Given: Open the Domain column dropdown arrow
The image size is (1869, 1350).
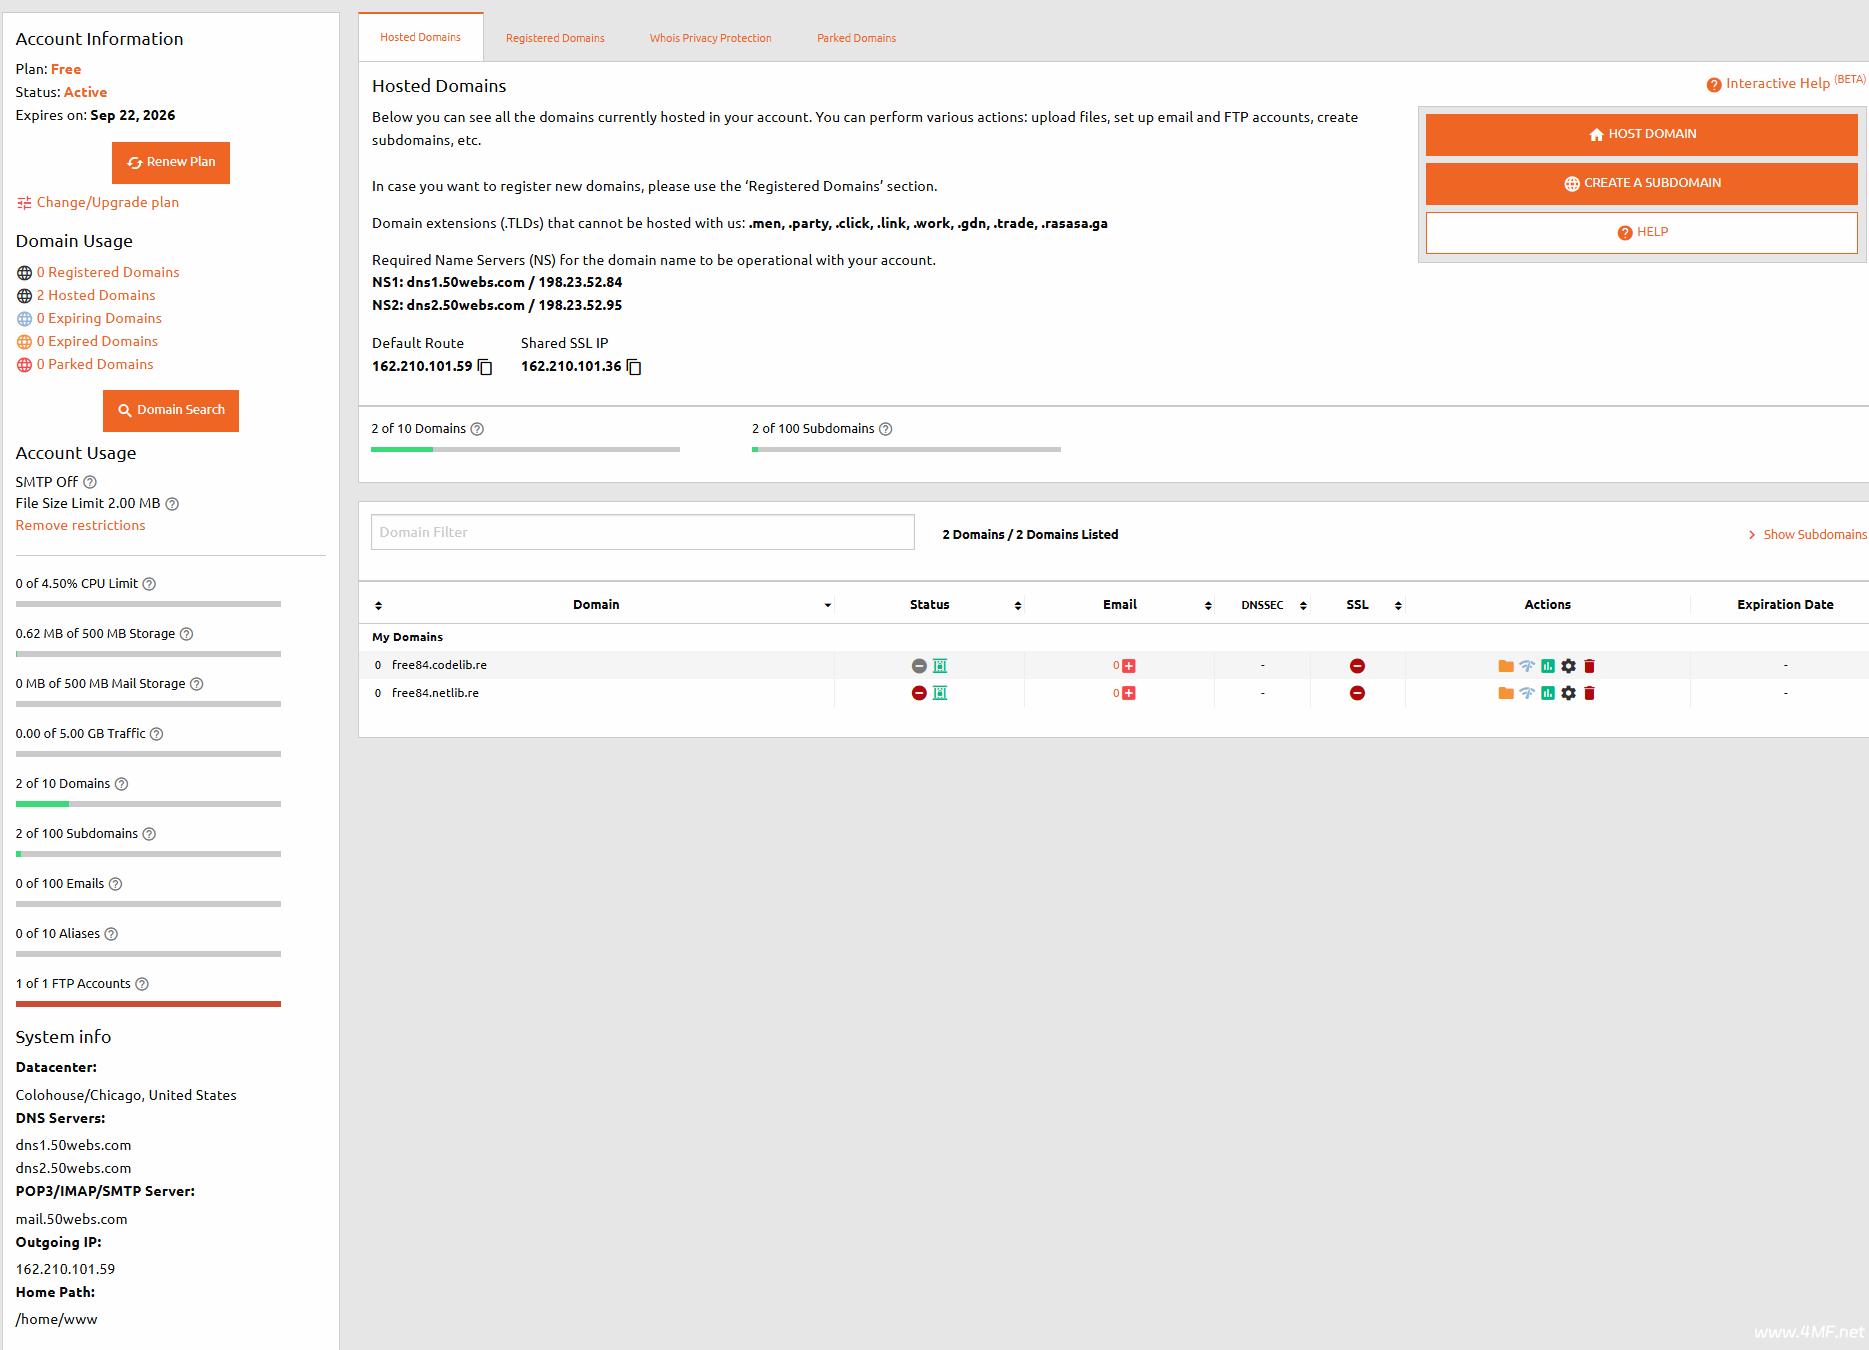Looking at the screenshot, I should click(827, 606).
